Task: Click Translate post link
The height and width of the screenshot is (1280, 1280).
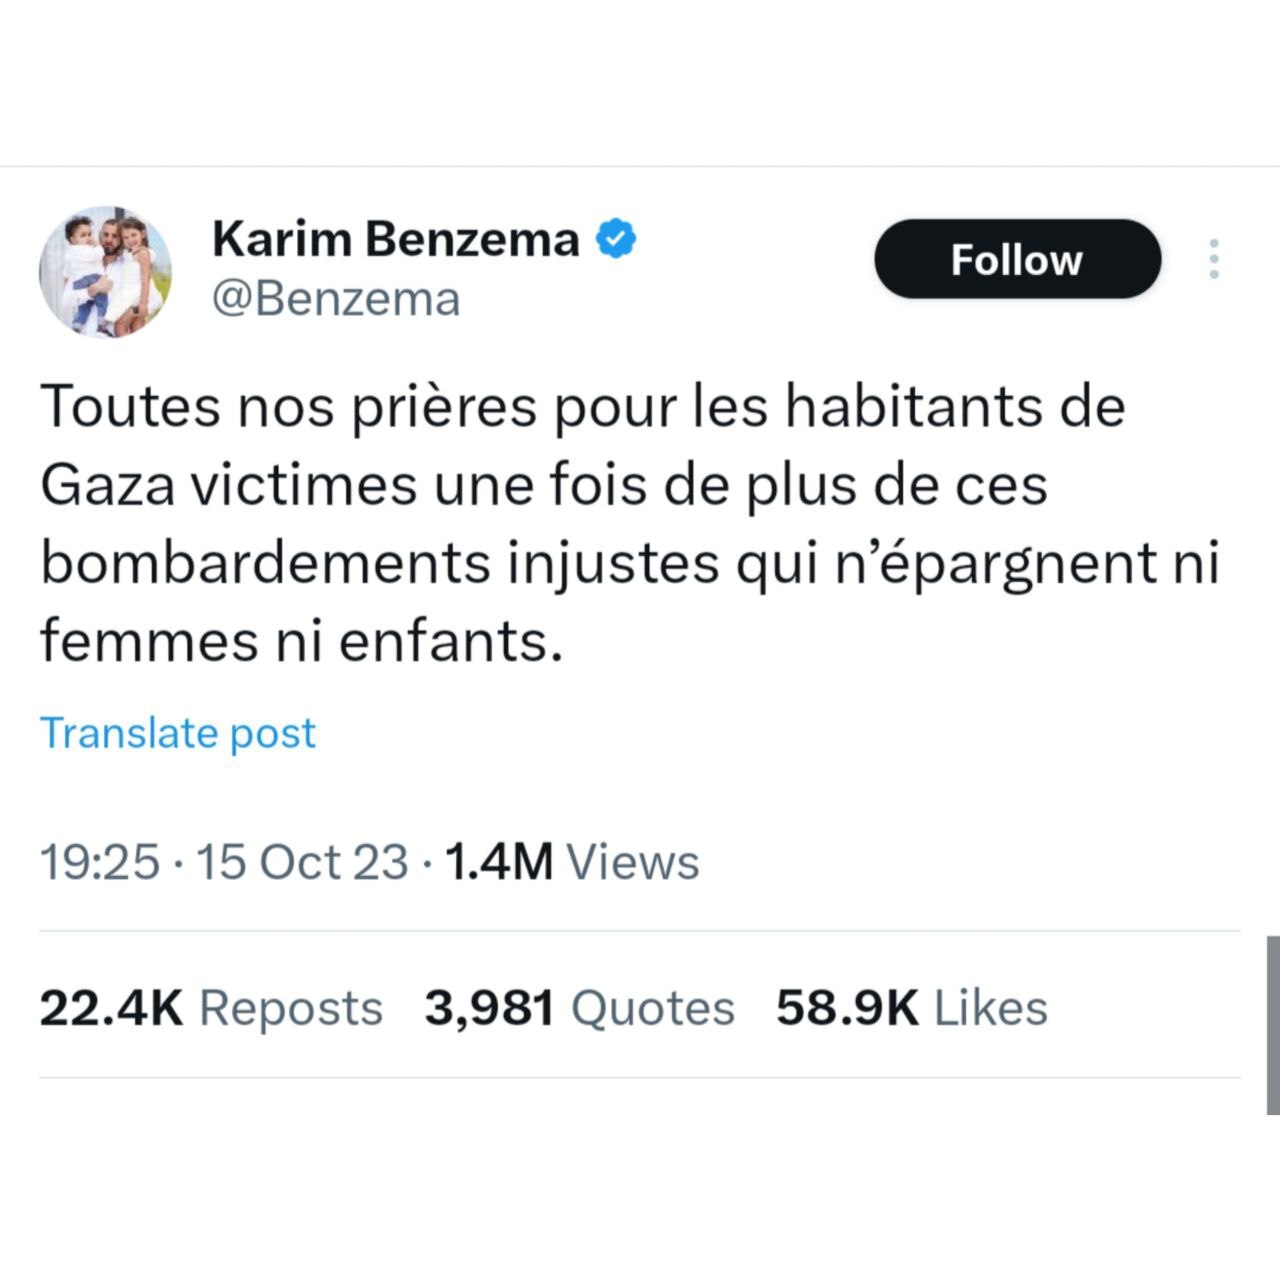Action: click(178, 733)
